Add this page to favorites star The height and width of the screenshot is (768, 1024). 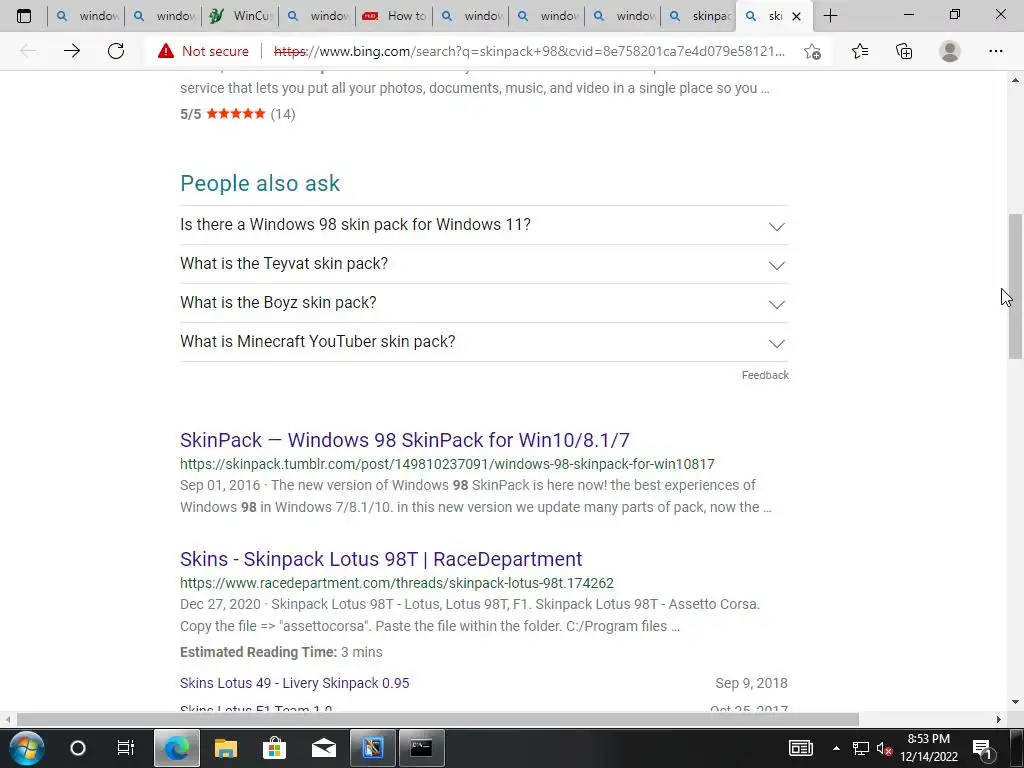point(812,51)
